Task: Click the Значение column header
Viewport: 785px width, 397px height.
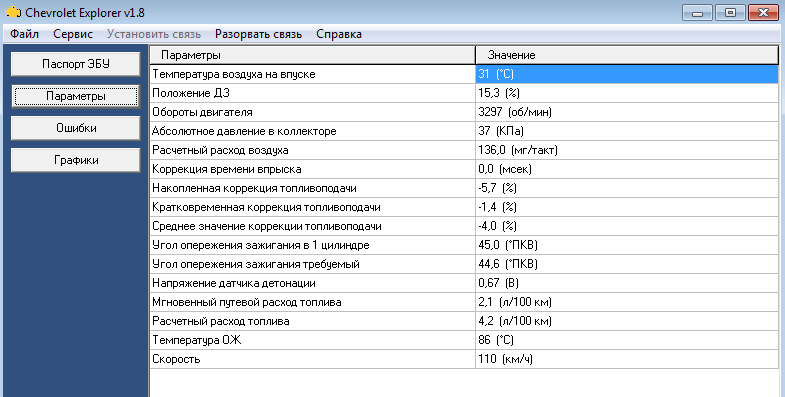Action: (627, 55)
